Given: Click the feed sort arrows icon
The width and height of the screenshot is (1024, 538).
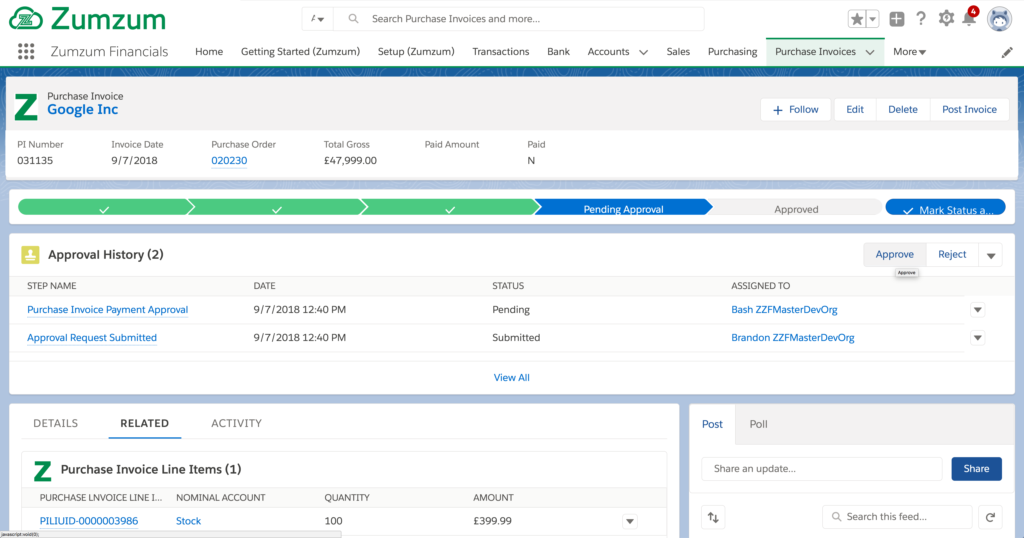Looking at the screenshot, I should (x=713, y=517).
